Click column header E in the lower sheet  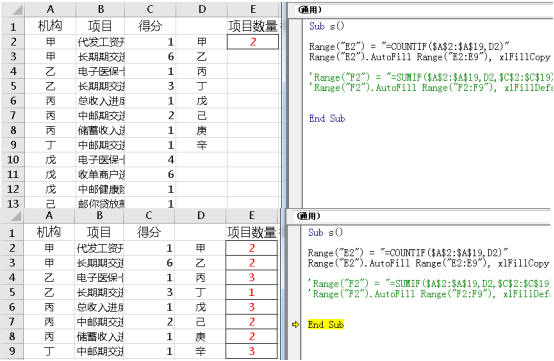click(252, 216)
